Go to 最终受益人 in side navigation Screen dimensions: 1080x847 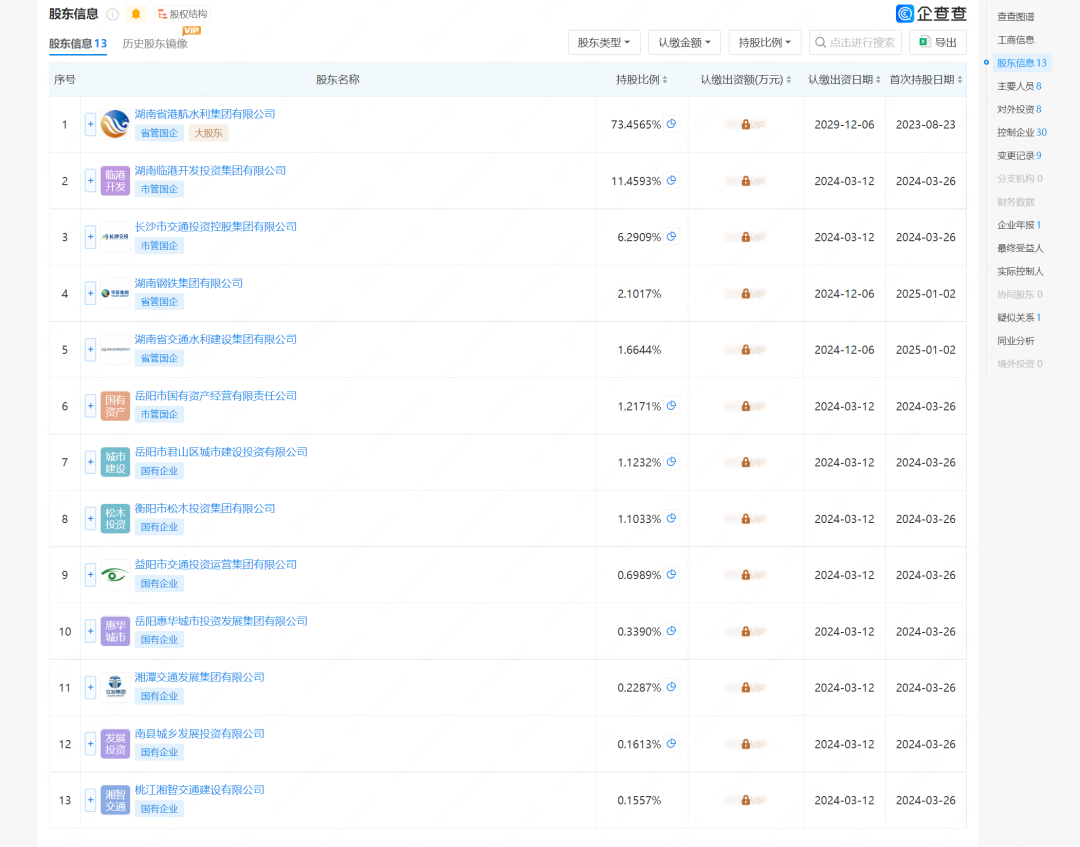click(x=1020, y=248)
